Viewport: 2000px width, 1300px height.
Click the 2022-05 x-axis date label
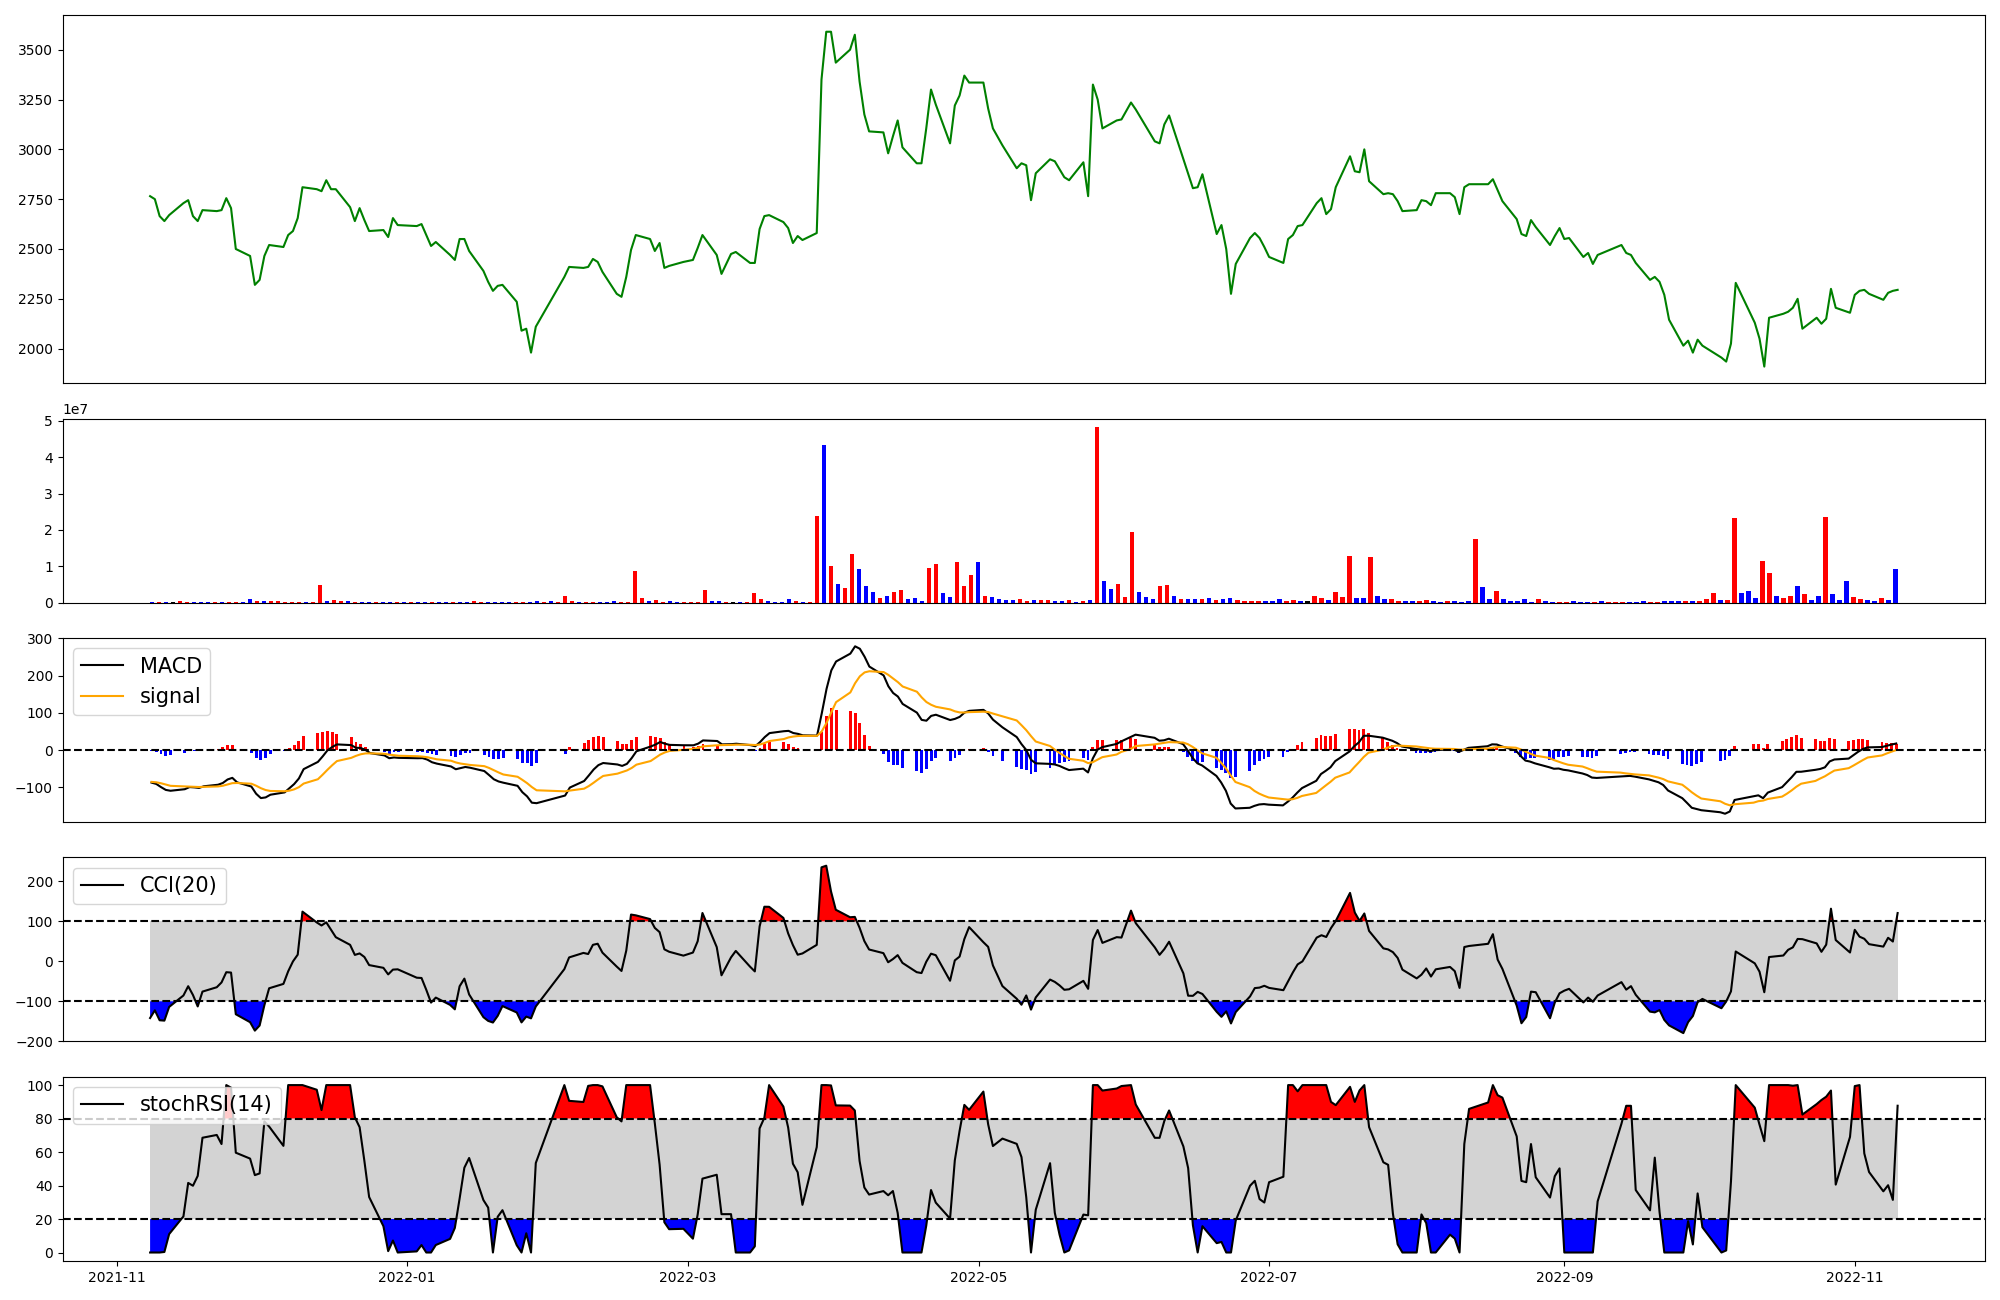[979, 1277]
